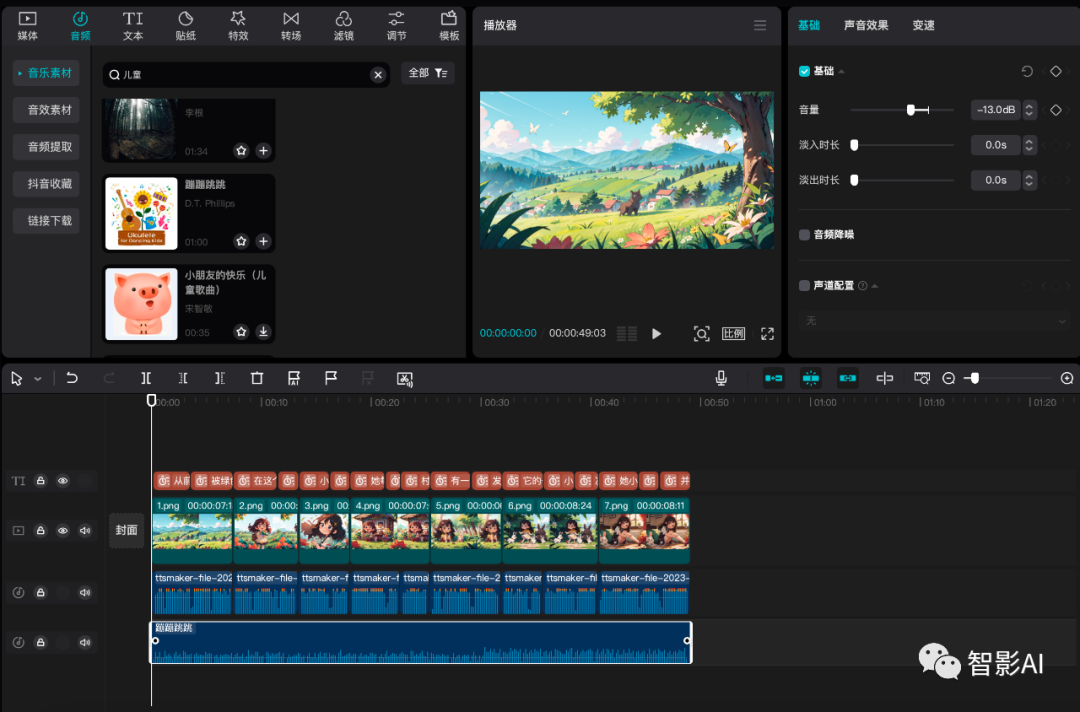
Task: Click the undo arrow in timeline toolbar
Action: pyautogui.click(x=72, y=378)
